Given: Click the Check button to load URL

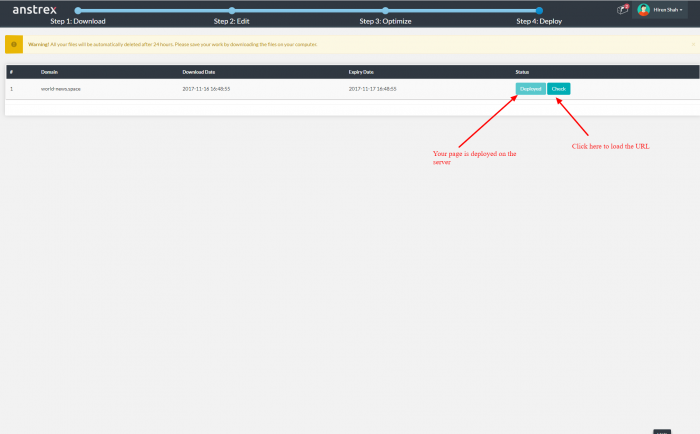Looking at the screenshot, I should [x=559, y=89].
